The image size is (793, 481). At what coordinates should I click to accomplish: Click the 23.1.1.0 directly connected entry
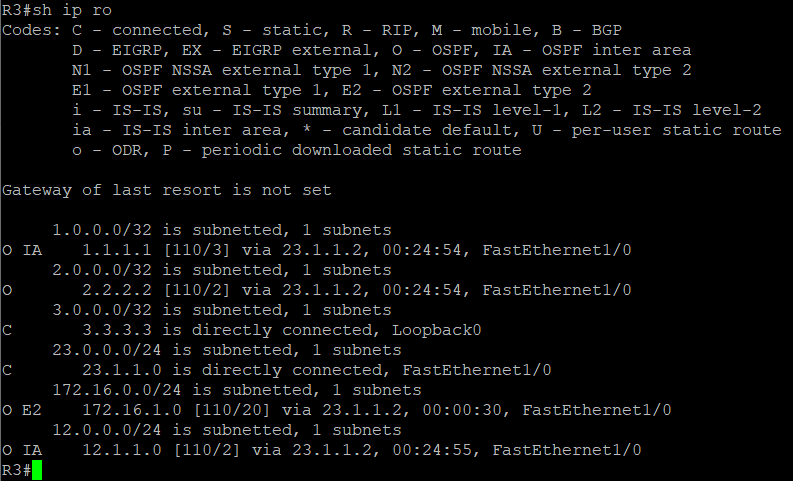277,370
